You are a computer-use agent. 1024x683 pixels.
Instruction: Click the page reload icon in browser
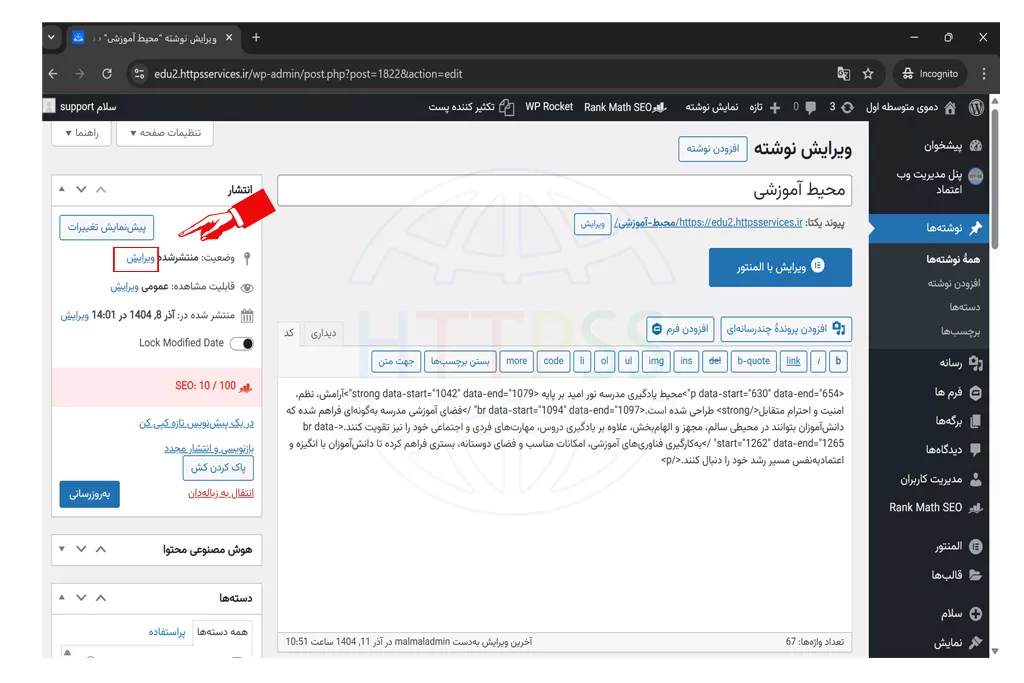click(107, 74)
